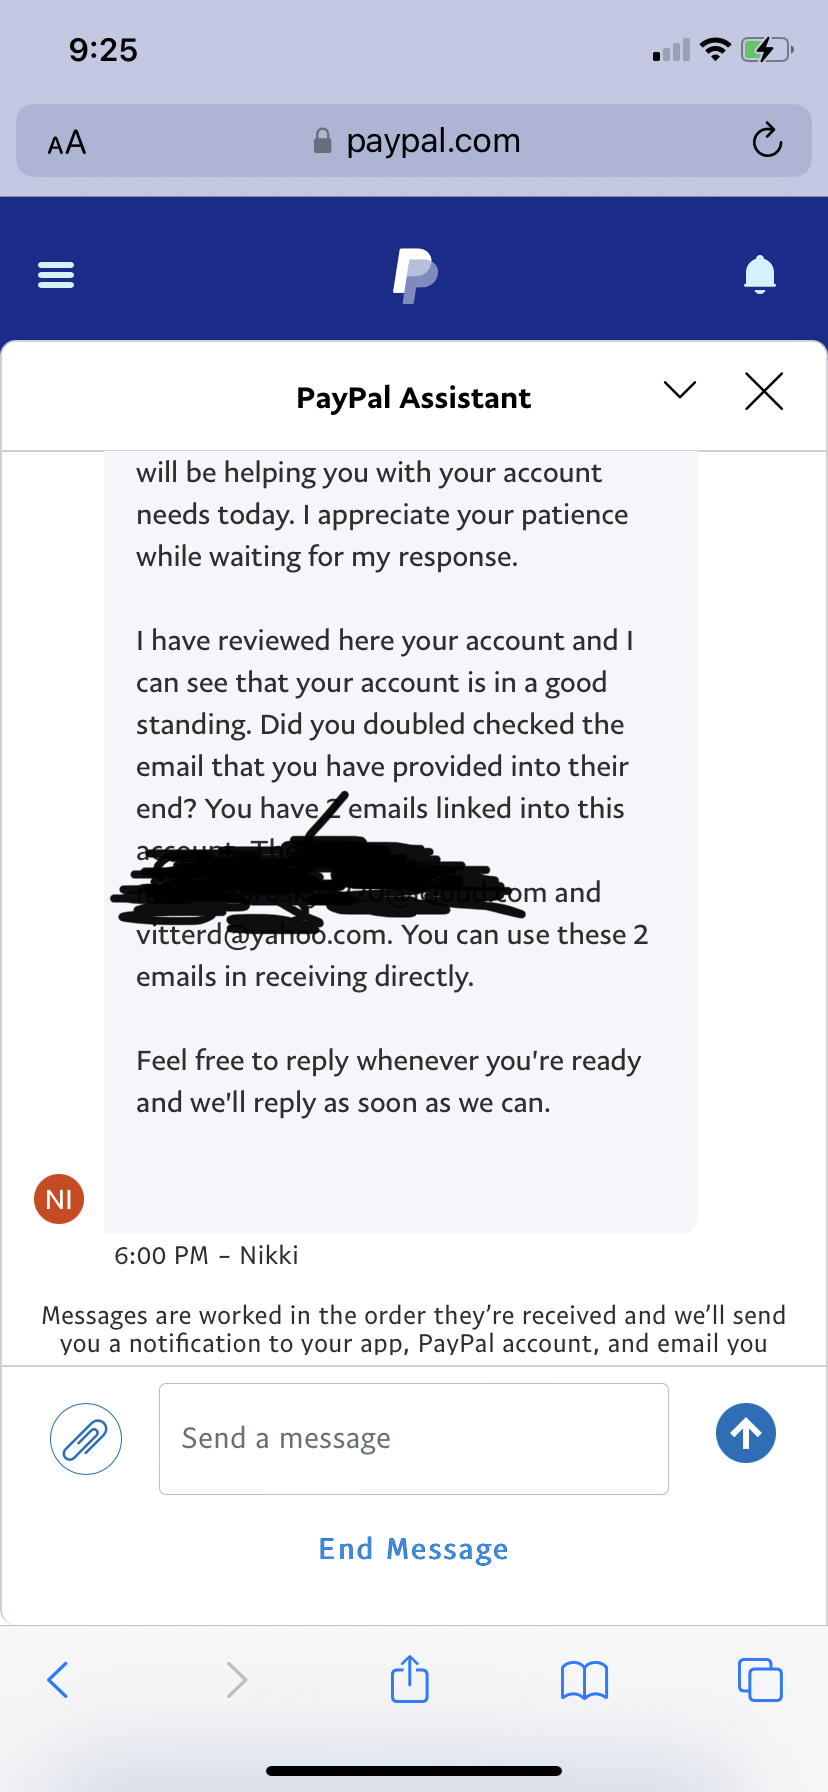Tap the End Message link
The height and width of the screenshot is (1792, 828).
pyautogui.click(x=414, y=1549)
